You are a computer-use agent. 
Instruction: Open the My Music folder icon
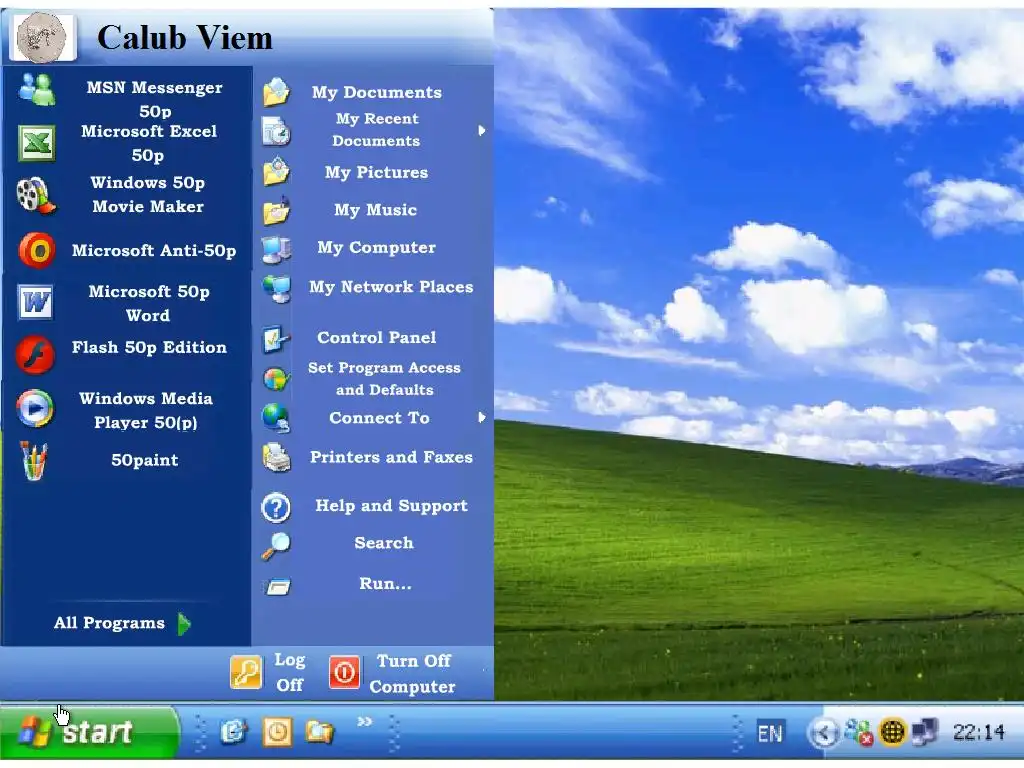pyautogui.click(x=276, y=210)
